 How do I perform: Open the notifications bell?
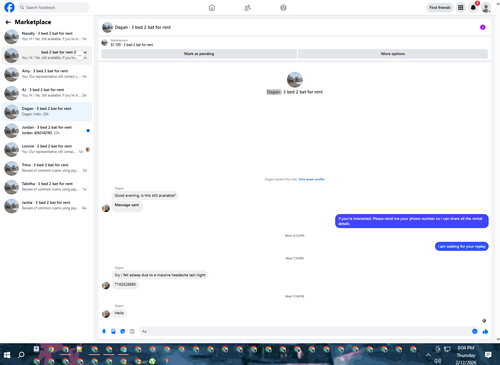click(x=473, y=7)
